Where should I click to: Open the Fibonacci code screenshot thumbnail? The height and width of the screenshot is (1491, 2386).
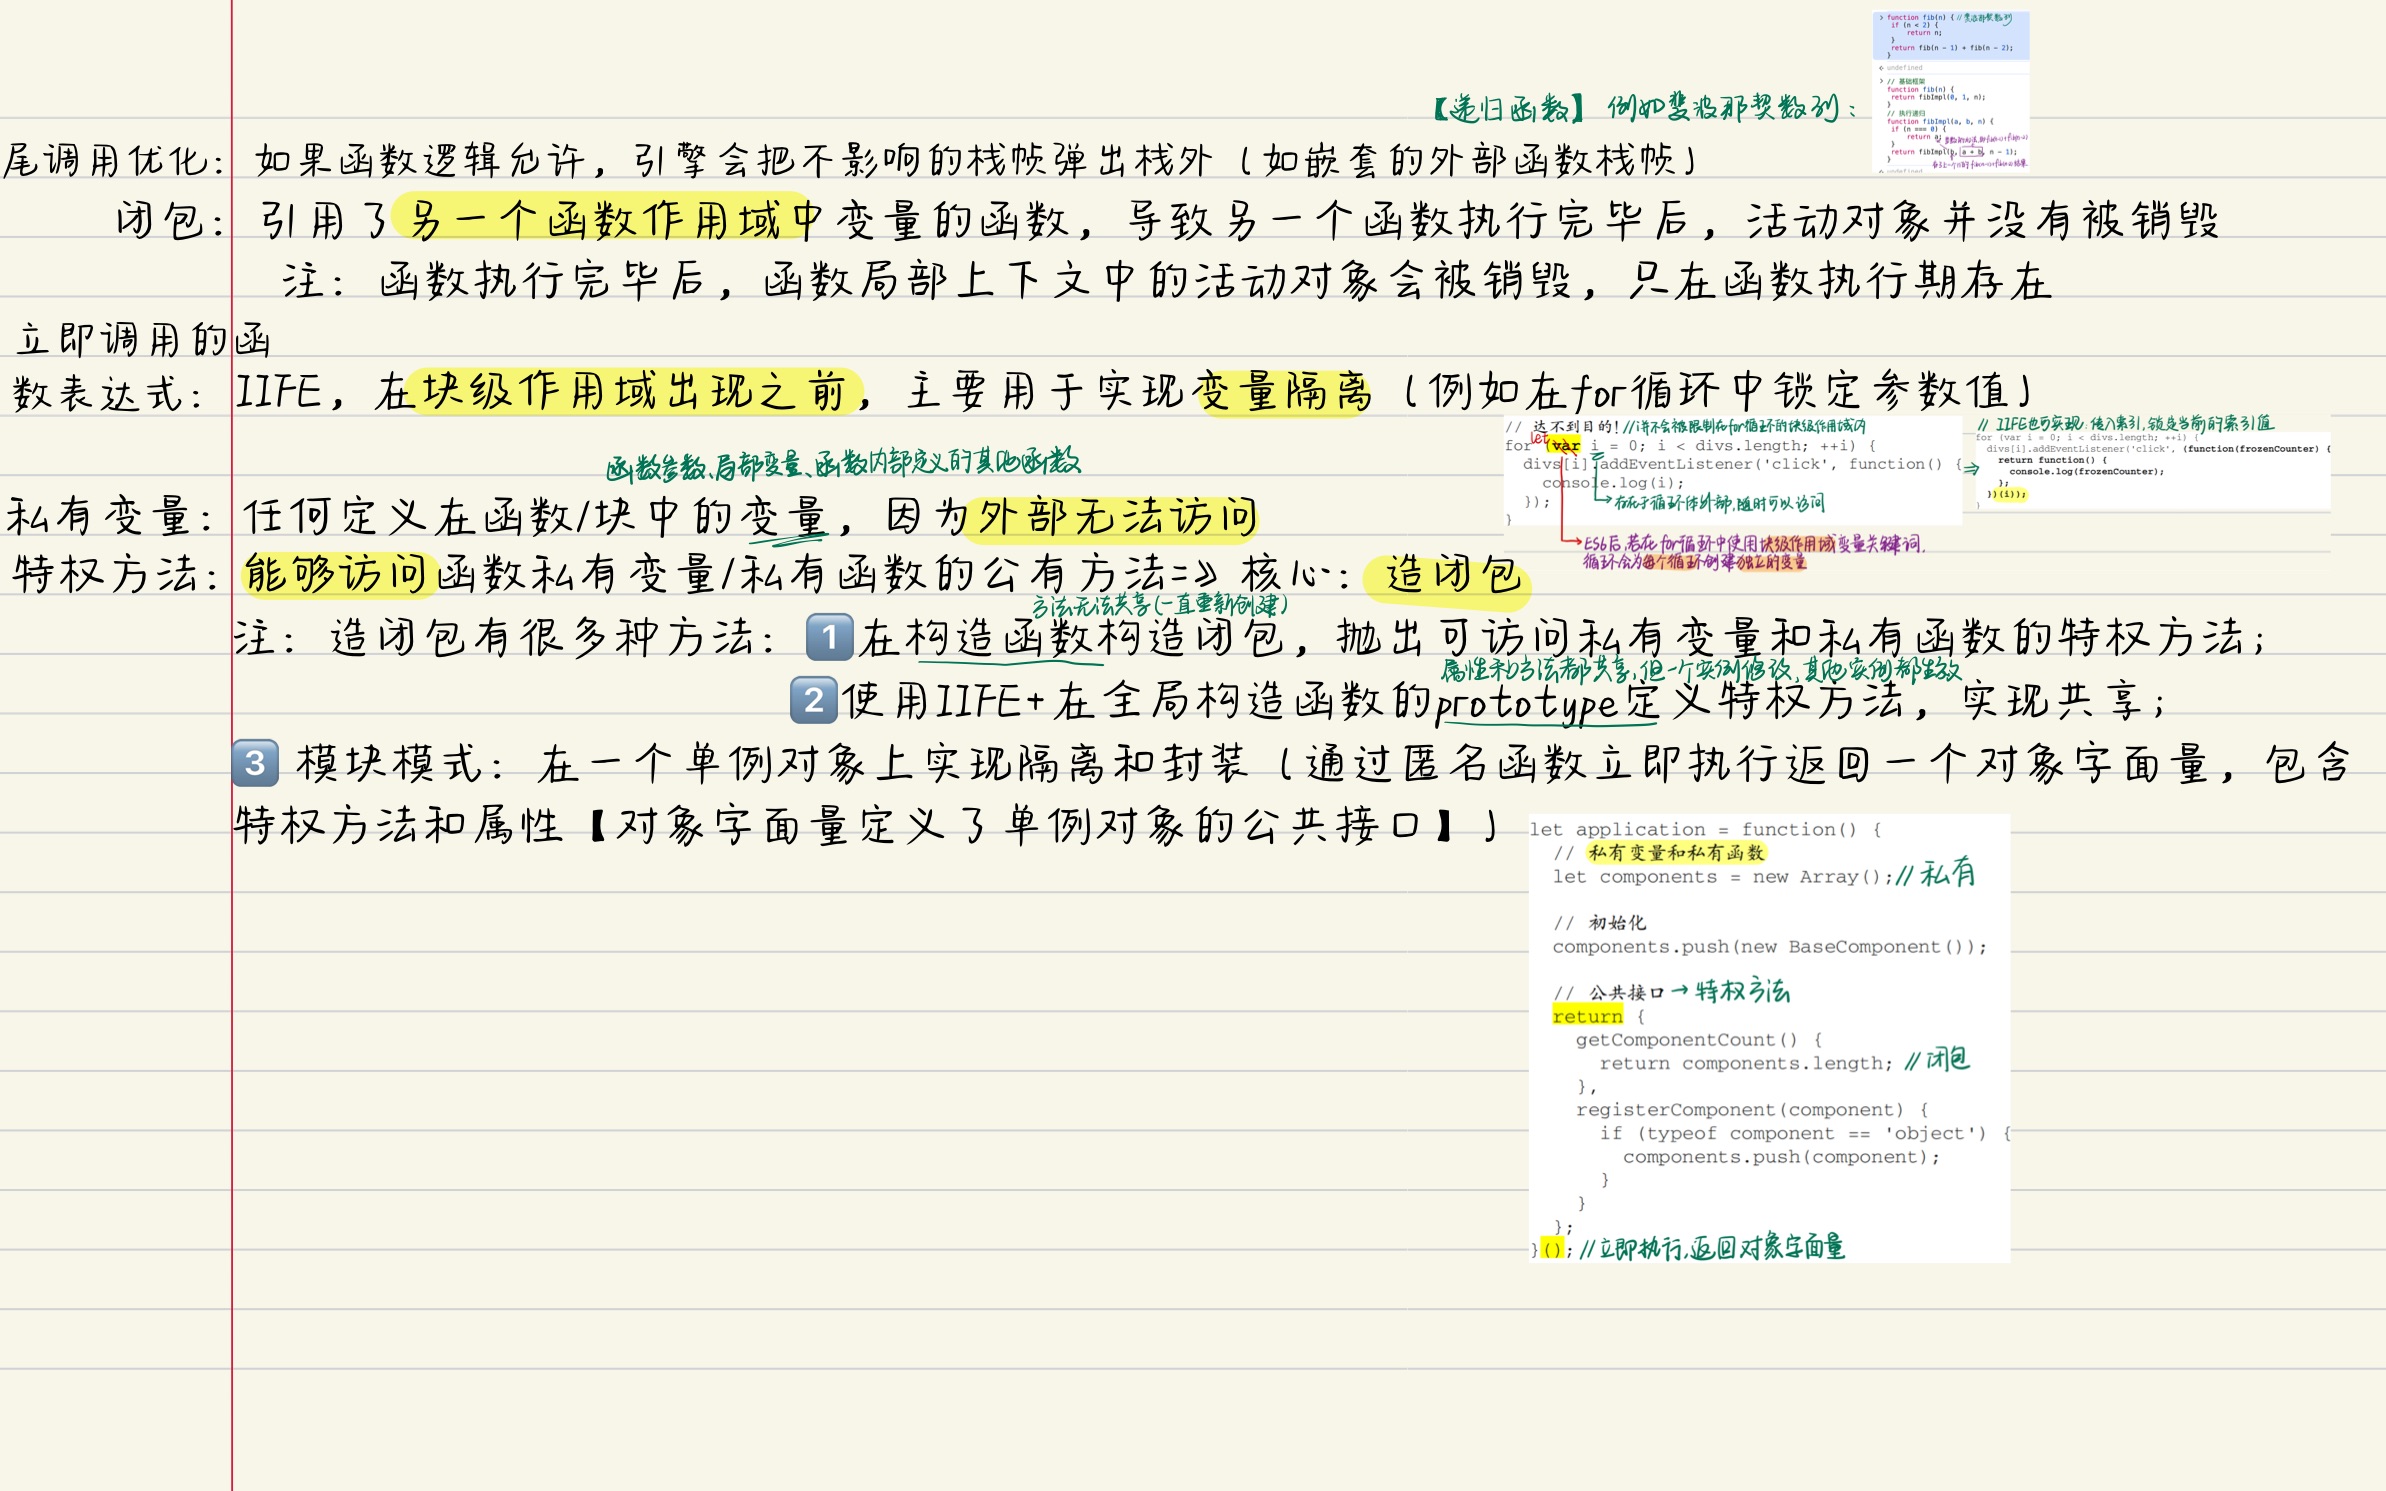click(x=1950, y=92)
